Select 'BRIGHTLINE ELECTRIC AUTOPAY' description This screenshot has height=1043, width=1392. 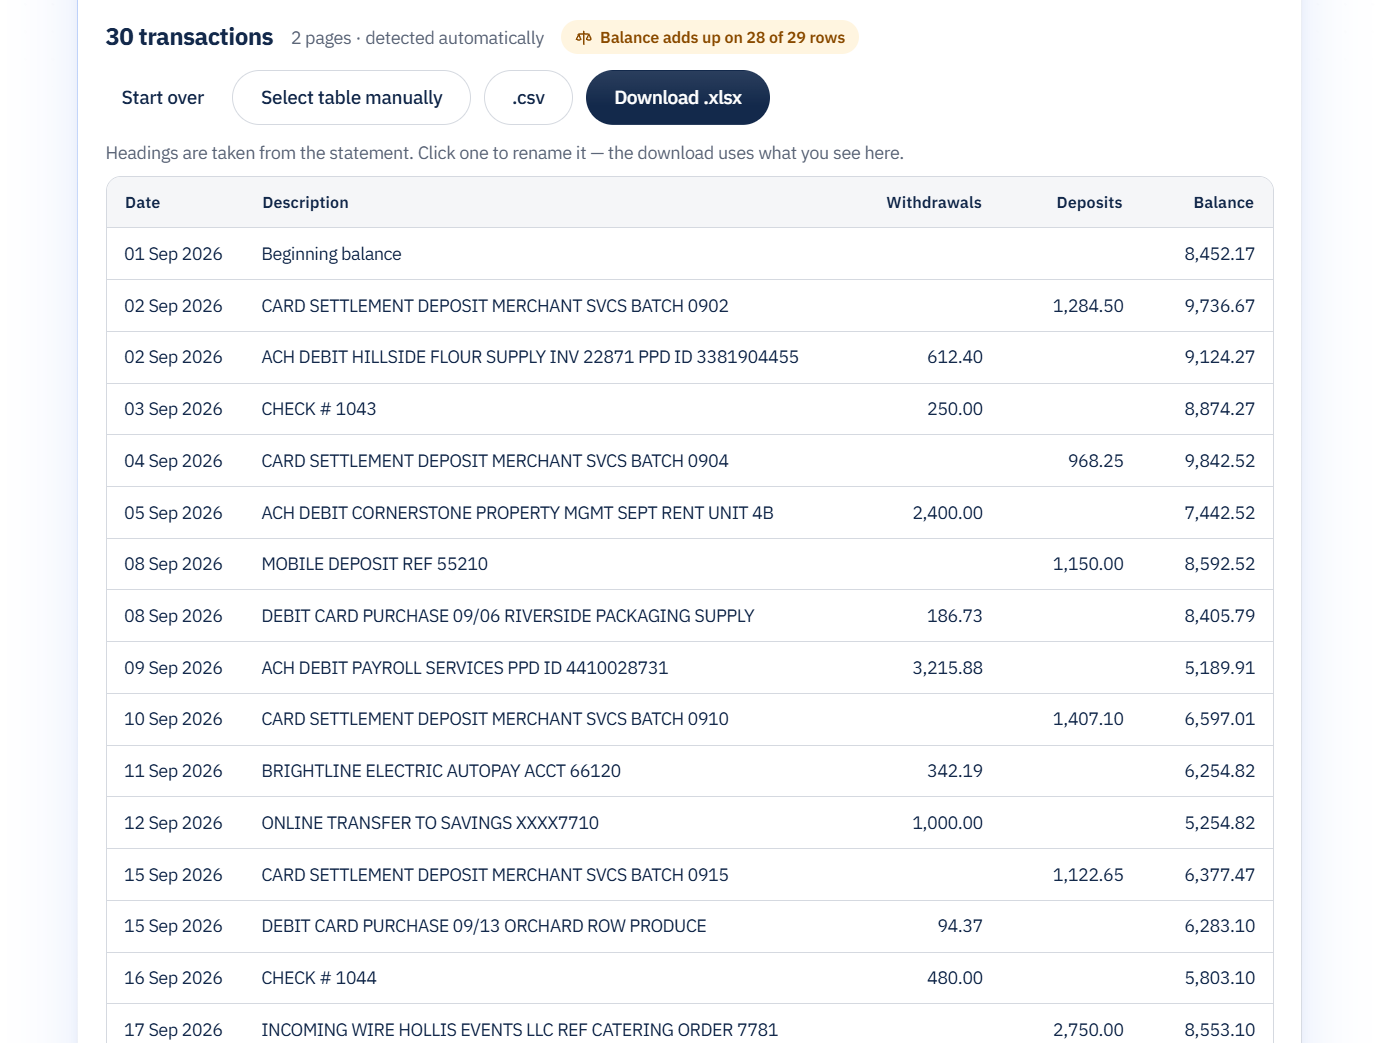pyautogui.click(x=441, y=771)
